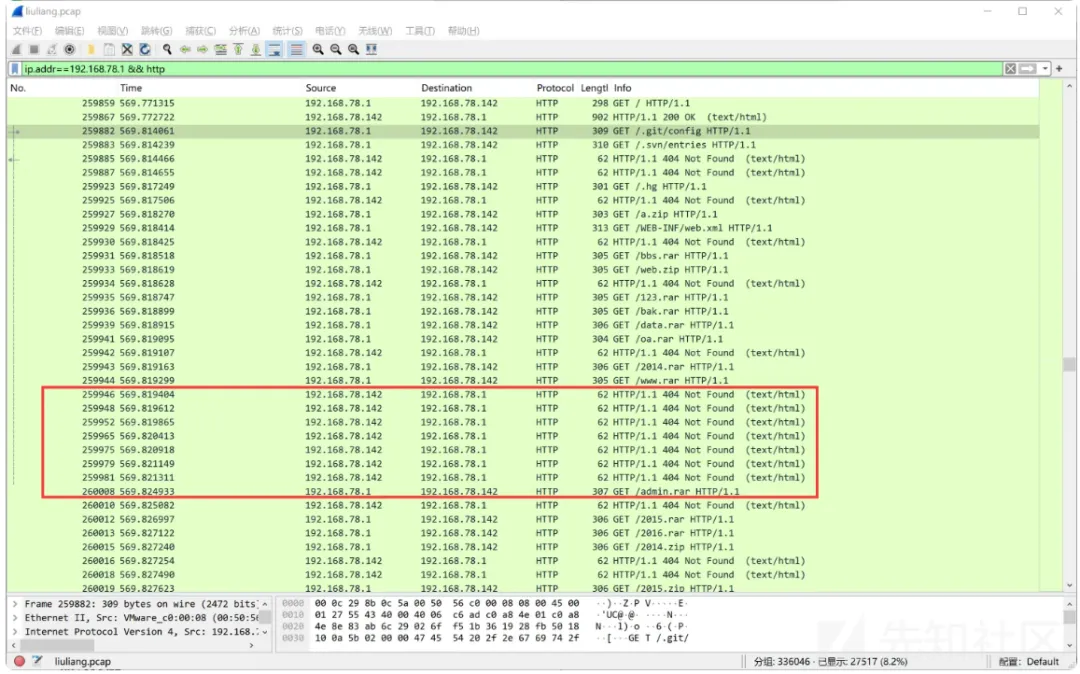The height and width of the screenshot is (674, 1080).
Task: Click the find packet magnifier icon
Action: tap(167, 49)
